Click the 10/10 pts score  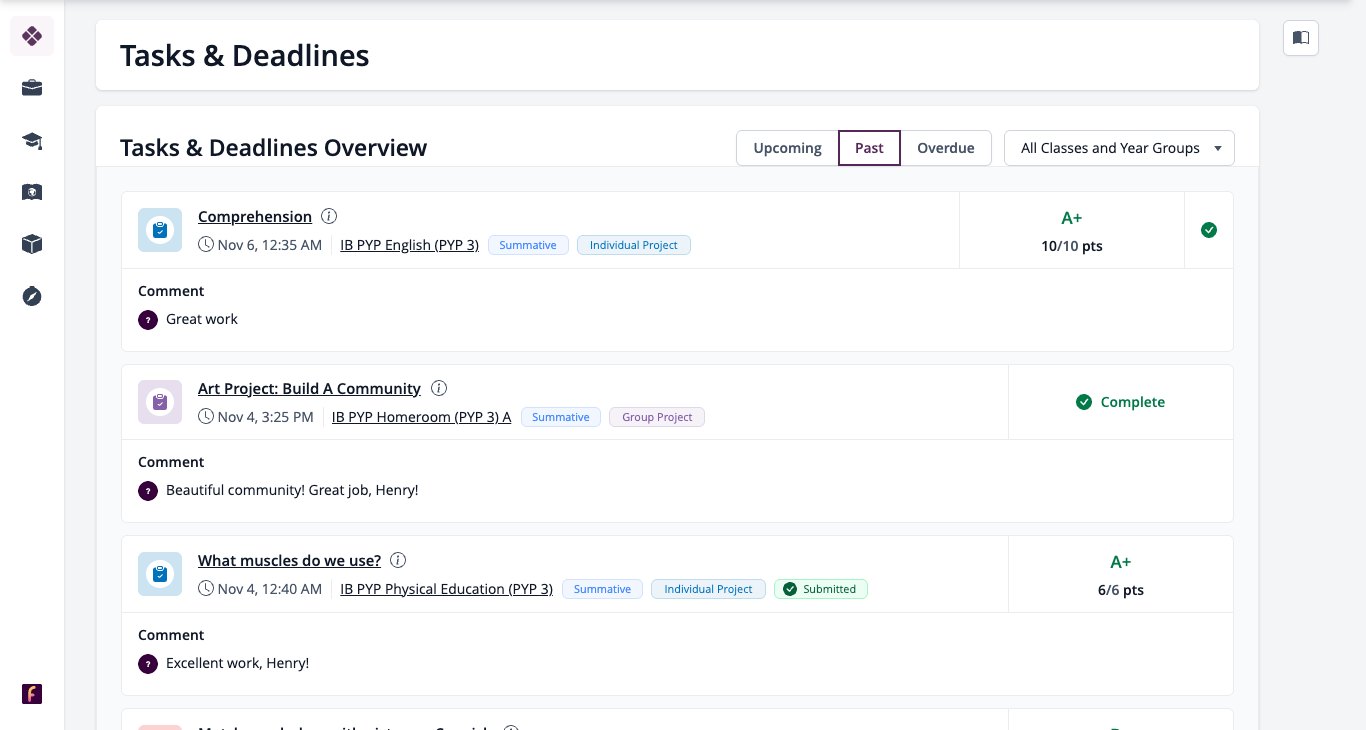[1072, 246]
